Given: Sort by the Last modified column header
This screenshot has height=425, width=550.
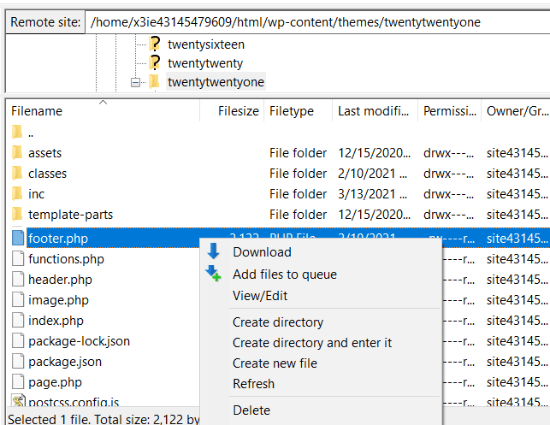Looking at the screenshot, I should pos(373,111).
